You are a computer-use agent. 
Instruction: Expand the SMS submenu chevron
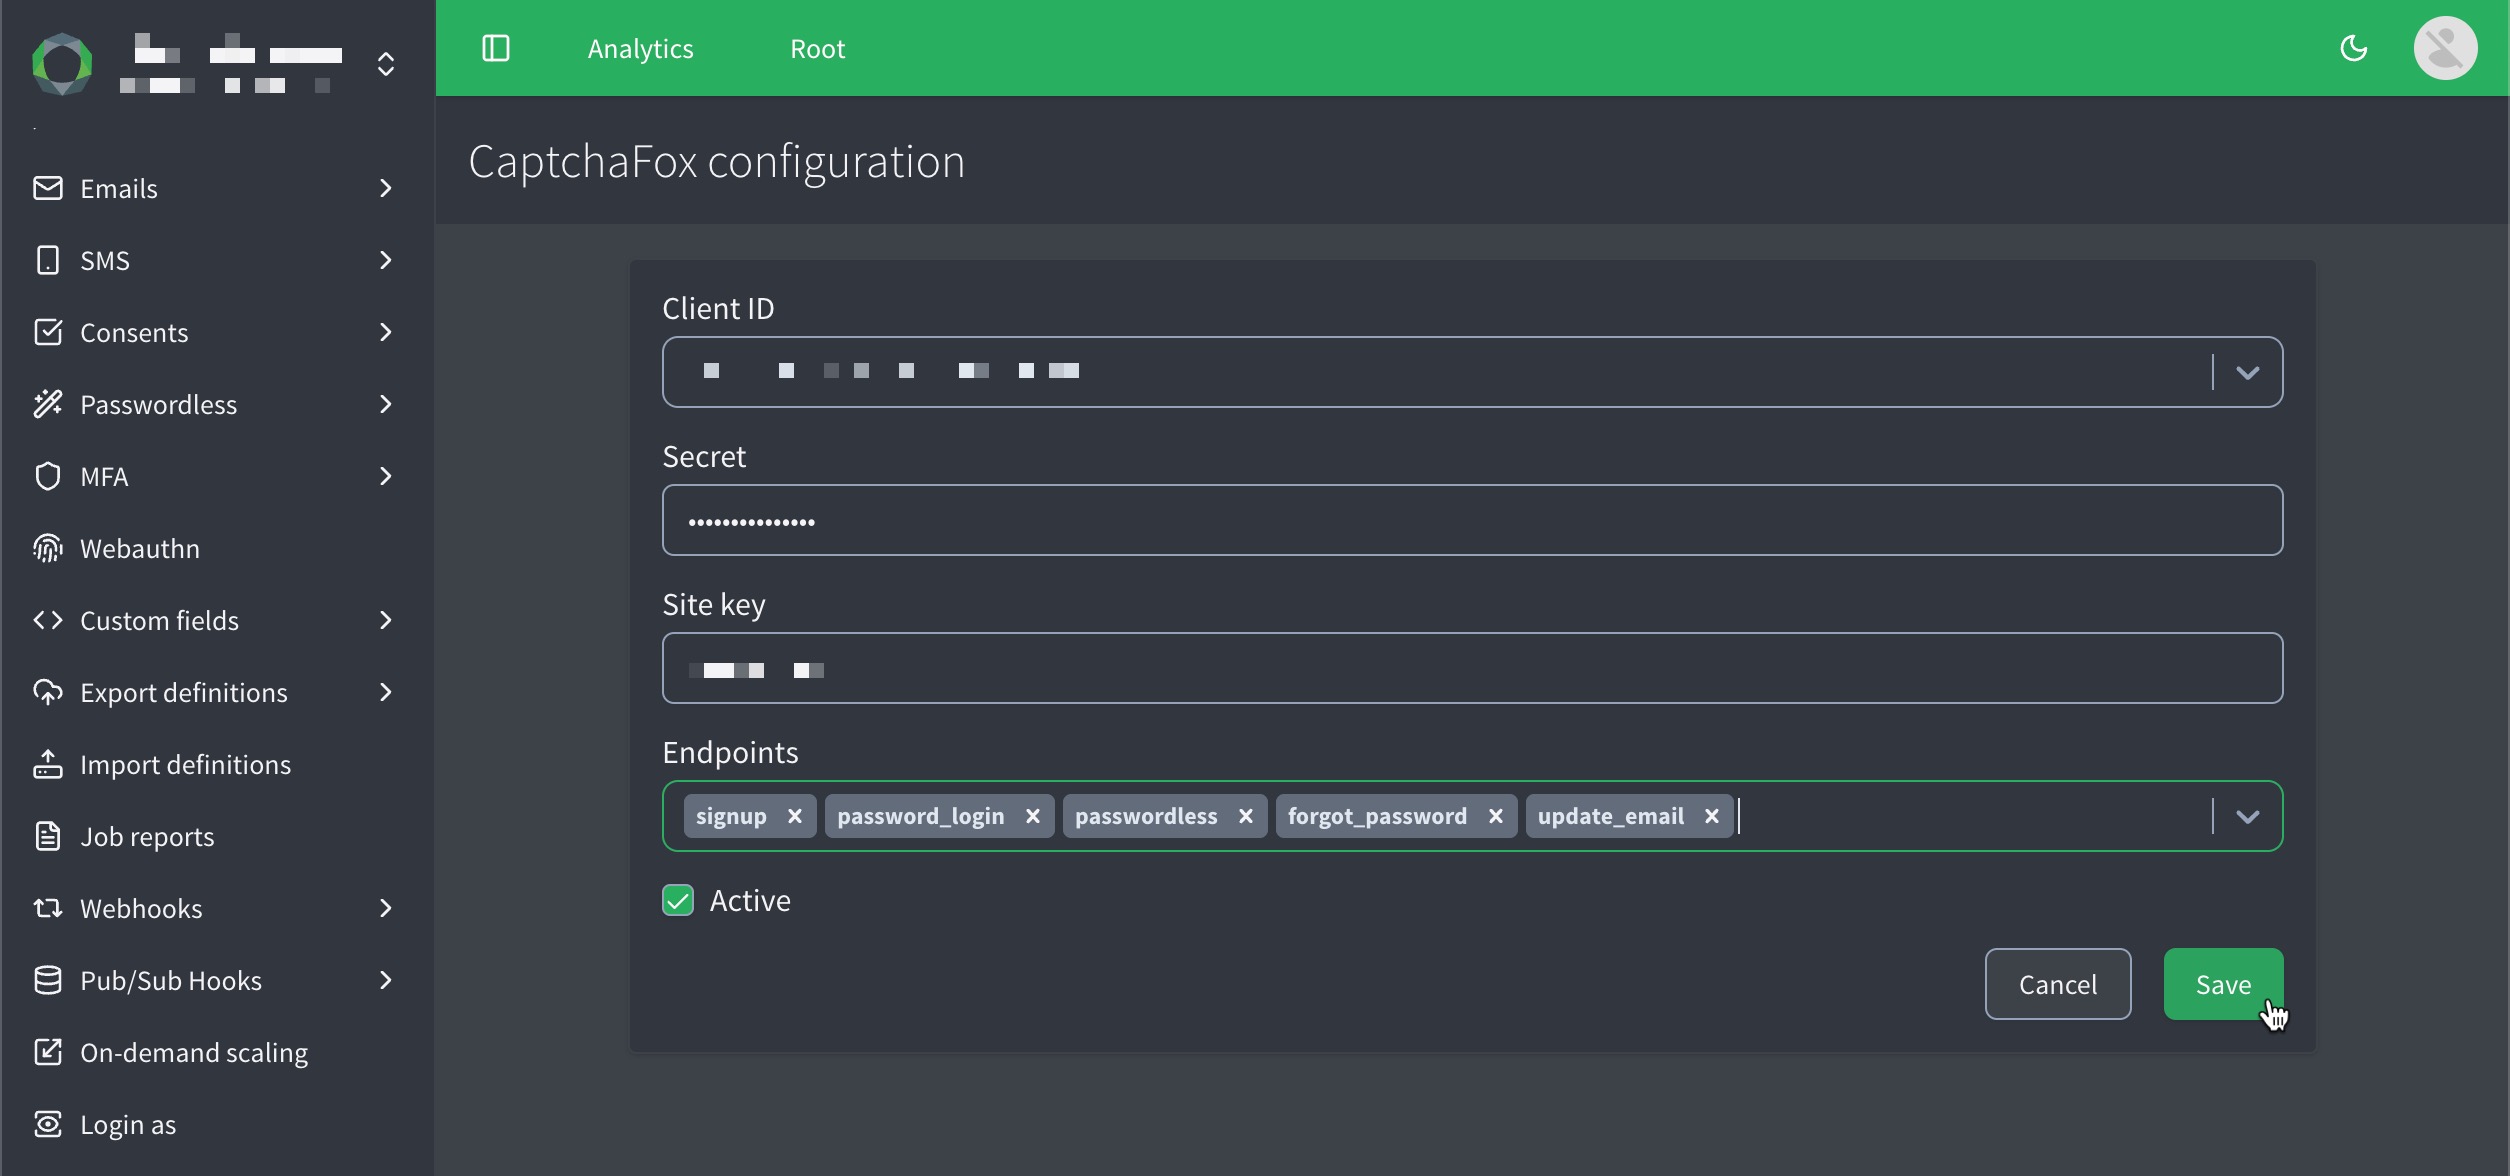pos(386,260)
